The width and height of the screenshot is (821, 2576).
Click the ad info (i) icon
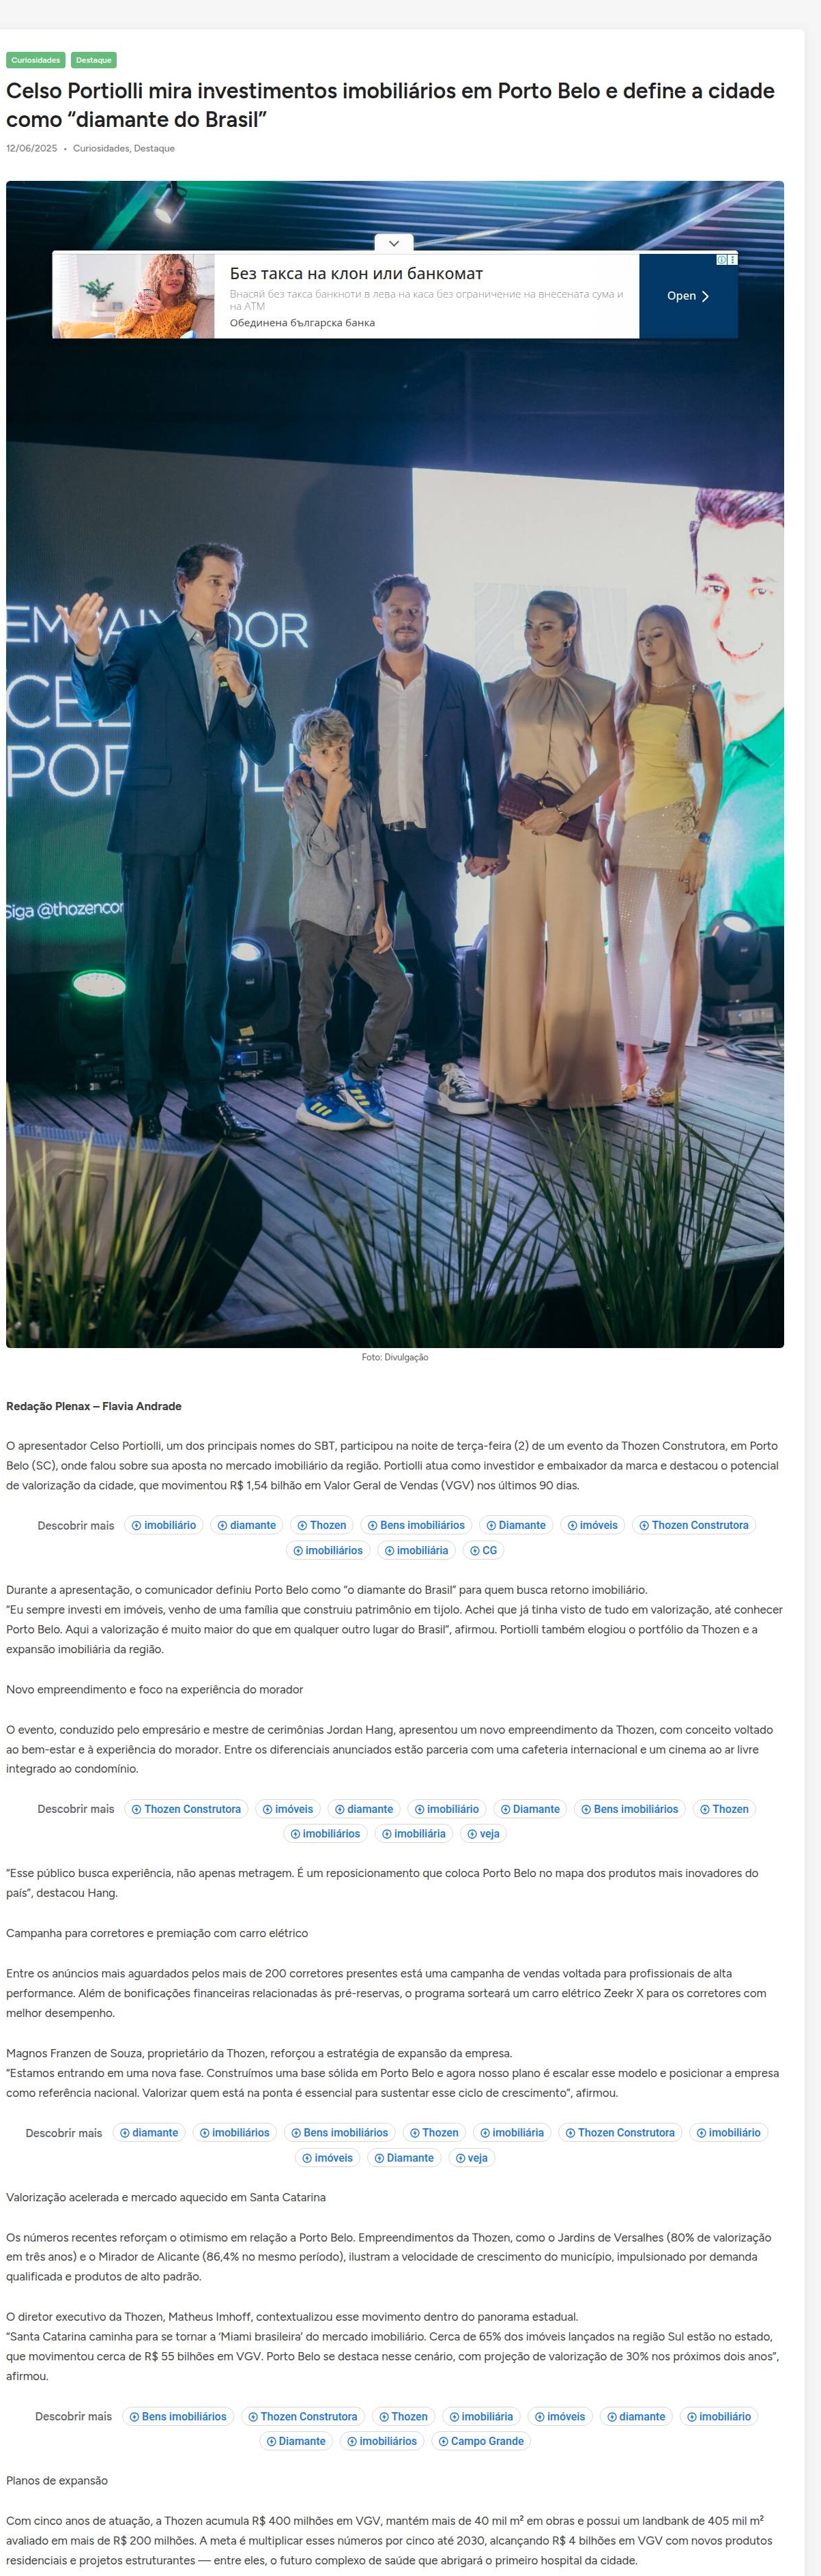(x=722, y=259)
